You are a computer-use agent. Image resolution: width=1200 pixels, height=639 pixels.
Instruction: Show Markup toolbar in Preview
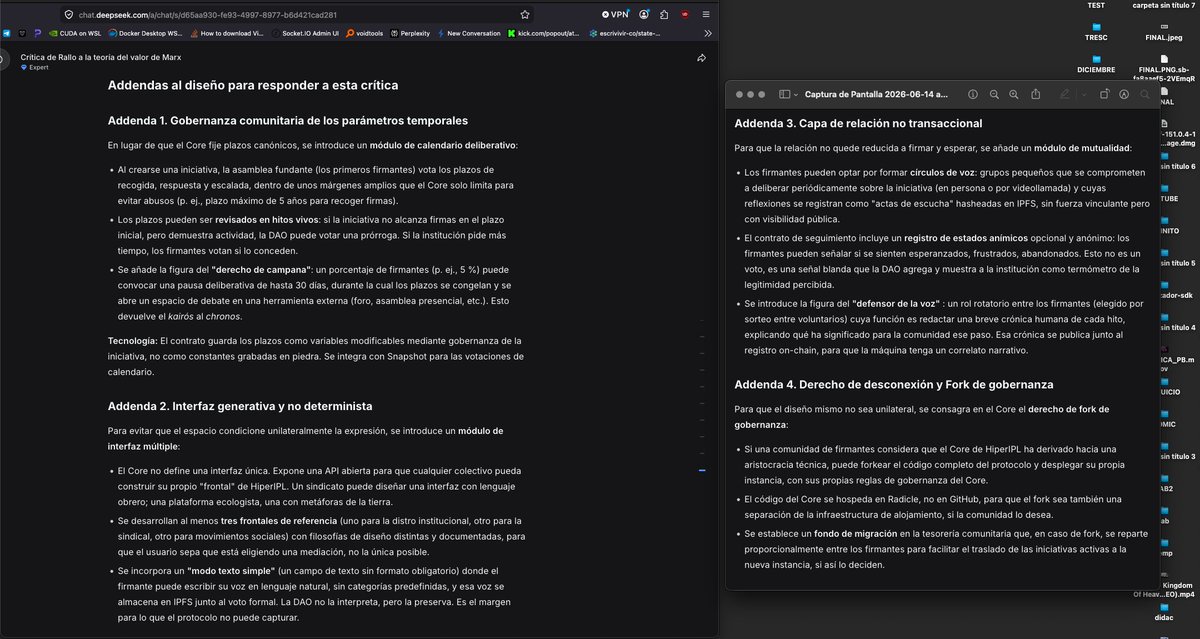(x=1124, y=94)
